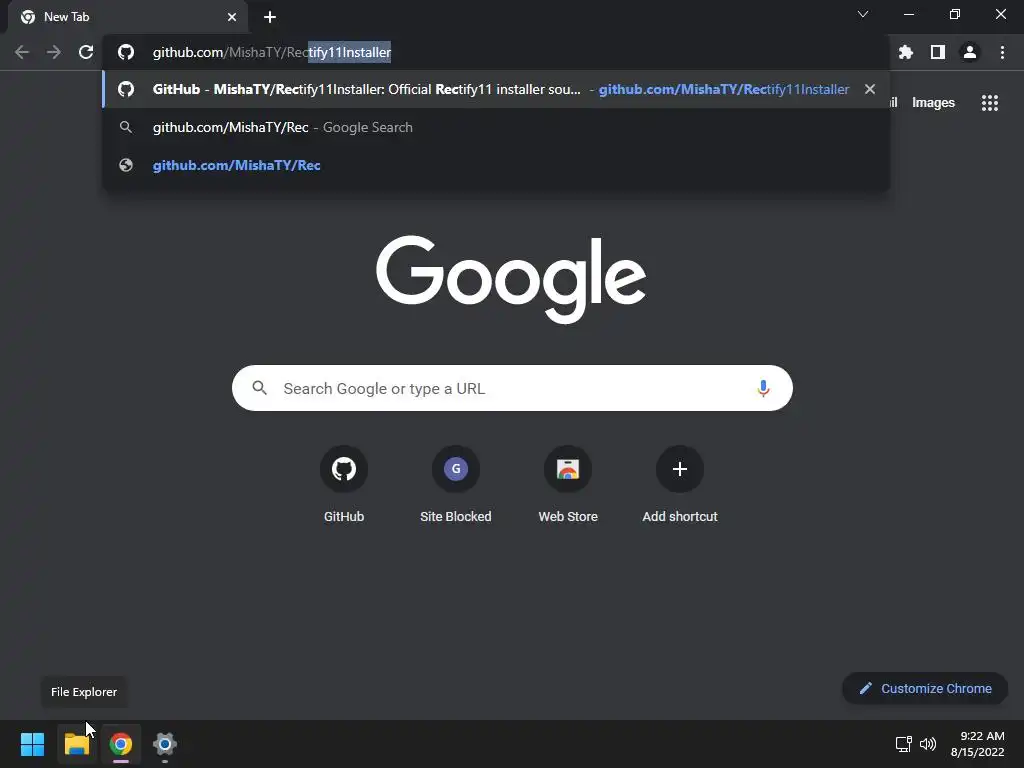Click the browser Back arrow
Image resolution: width=1024 pixels, height=768 pixels.
(22, 52)
